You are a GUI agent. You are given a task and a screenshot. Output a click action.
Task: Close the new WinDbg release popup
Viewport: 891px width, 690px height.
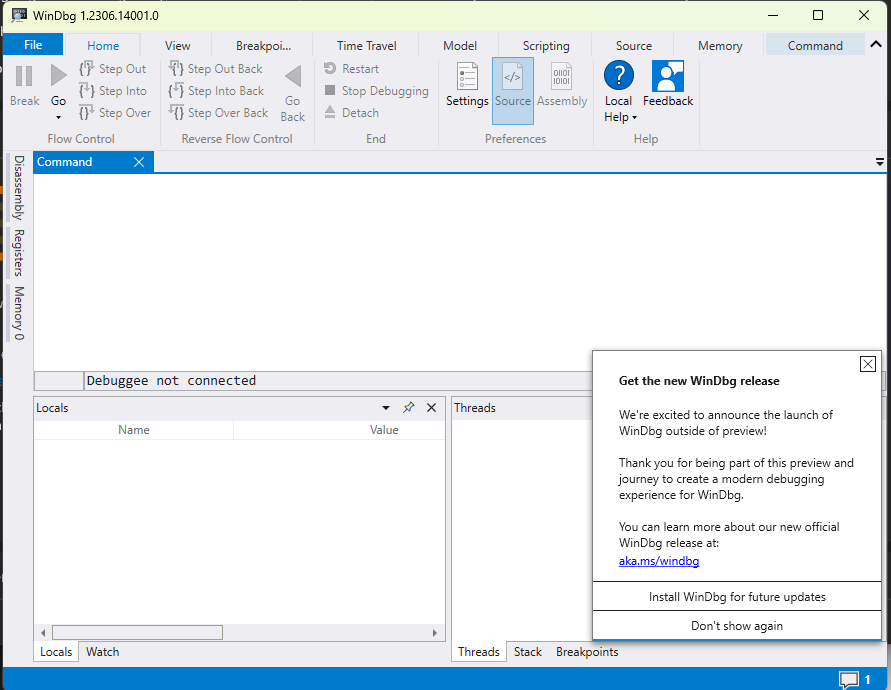[868, 364]
